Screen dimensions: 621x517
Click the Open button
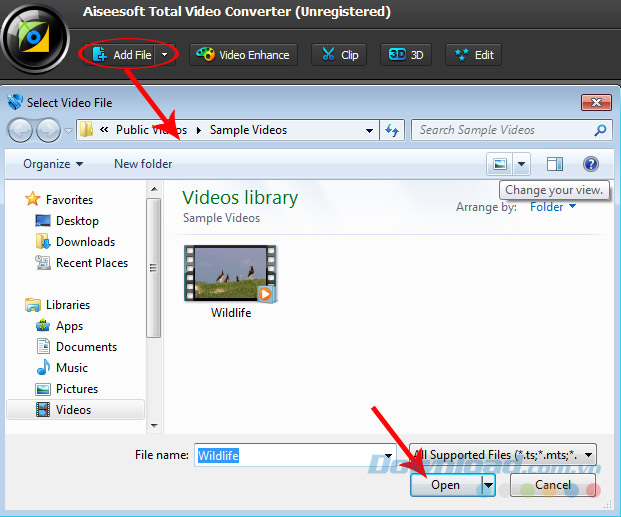point(445,485)
